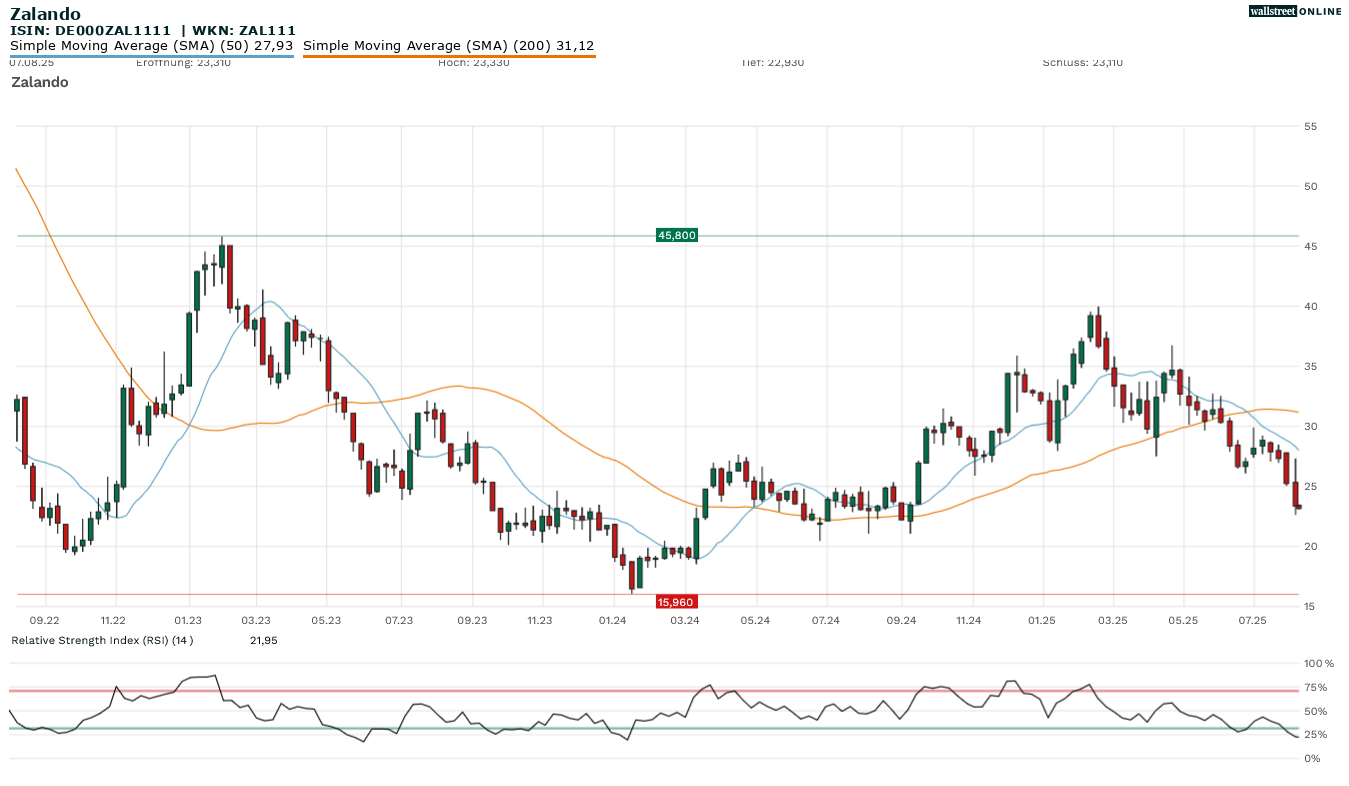
Task: Click the 11.22 date axis label
Action: (x=114, y=621)
